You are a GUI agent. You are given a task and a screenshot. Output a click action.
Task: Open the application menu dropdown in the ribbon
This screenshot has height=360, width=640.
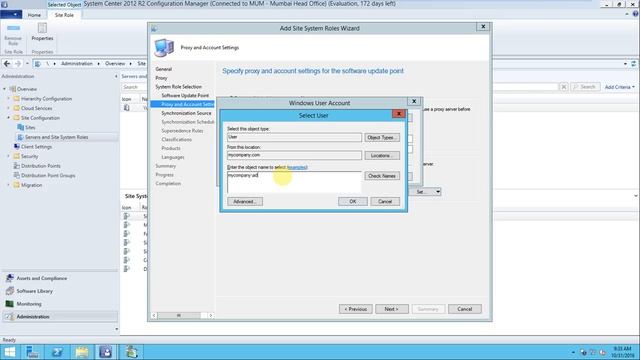point(11,15)
